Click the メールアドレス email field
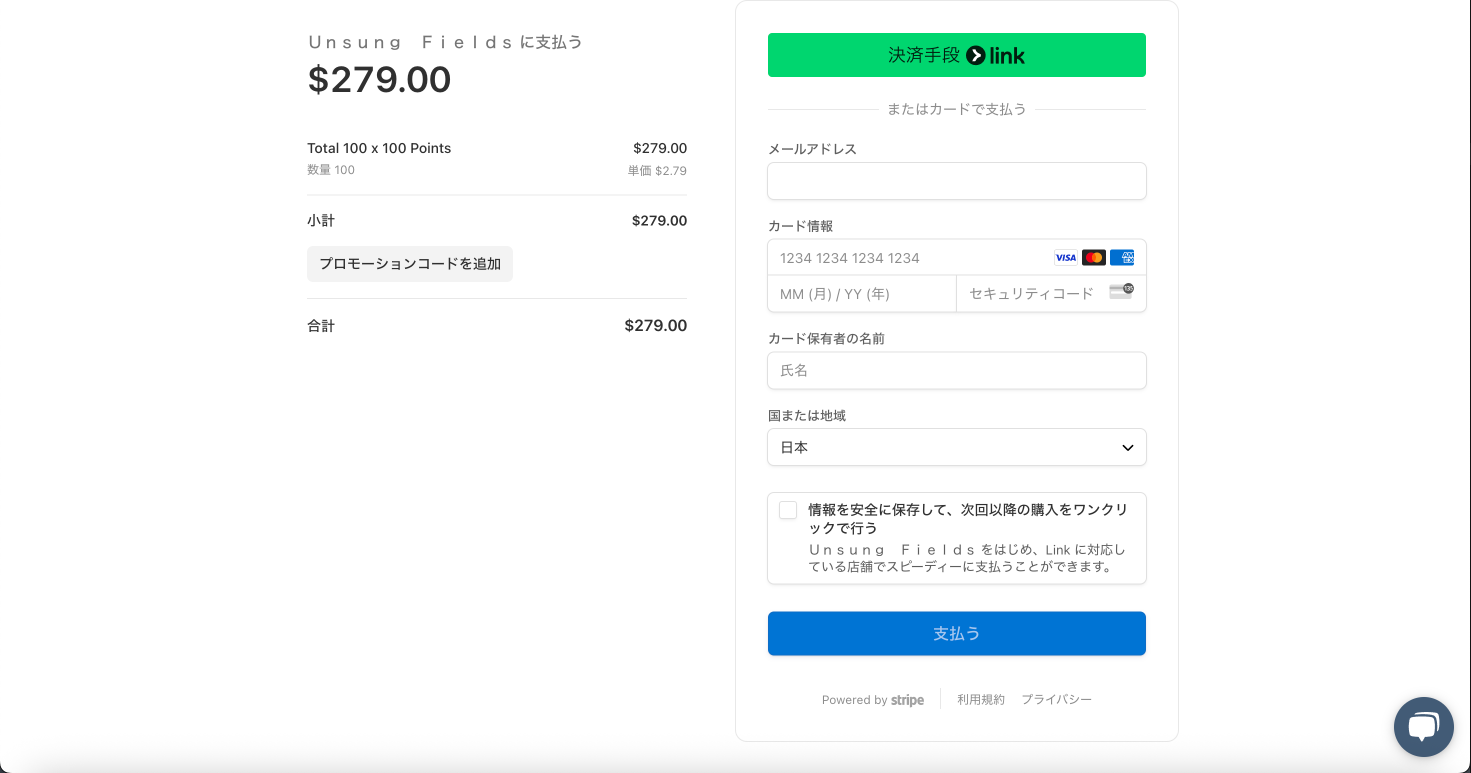This screenshot has height=773, width=1471. click(957, 181)
